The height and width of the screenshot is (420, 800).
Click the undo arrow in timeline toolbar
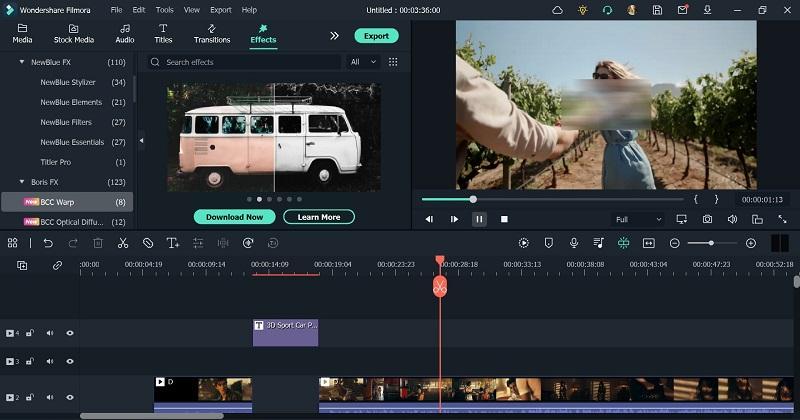pos(48,243)
